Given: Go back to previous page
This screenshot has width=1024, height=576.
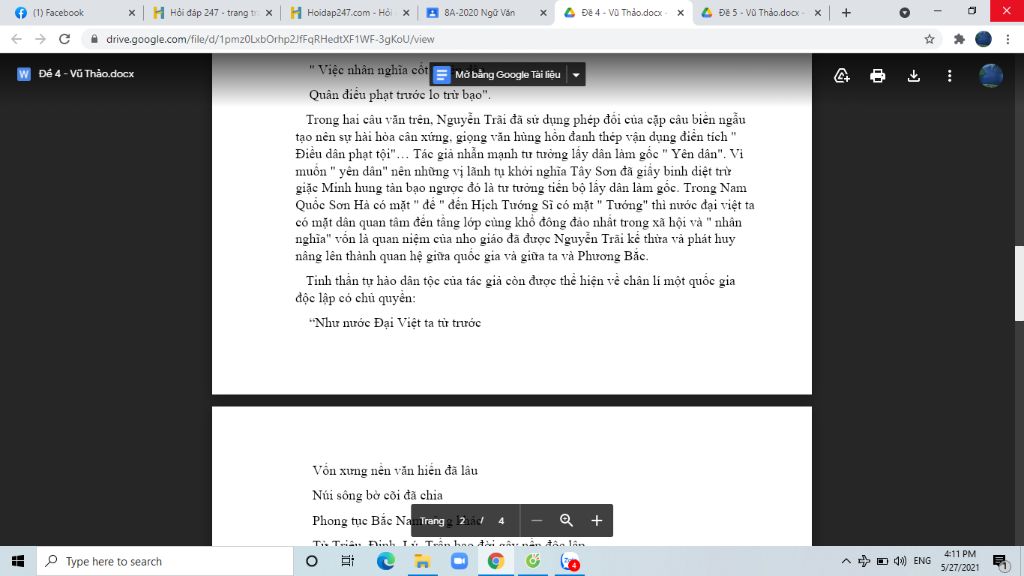Looking at the screenshot, I should pyautogui.click(x=16, y=39).
